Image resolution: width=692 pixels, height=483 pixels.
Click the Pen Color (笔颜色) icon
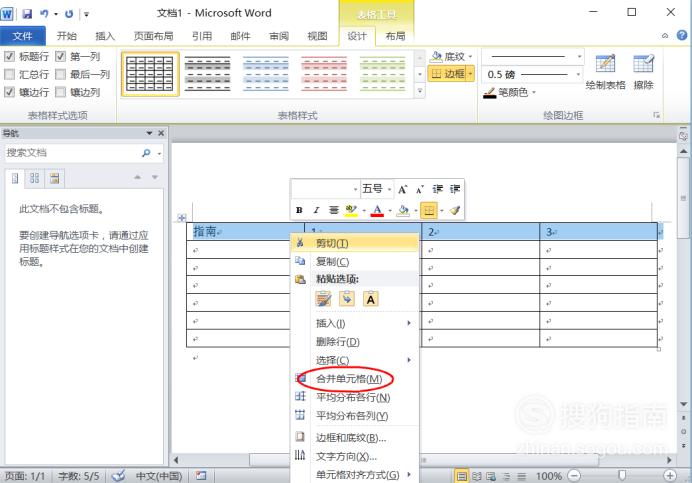pyautogui.click(x=489, y=93)
